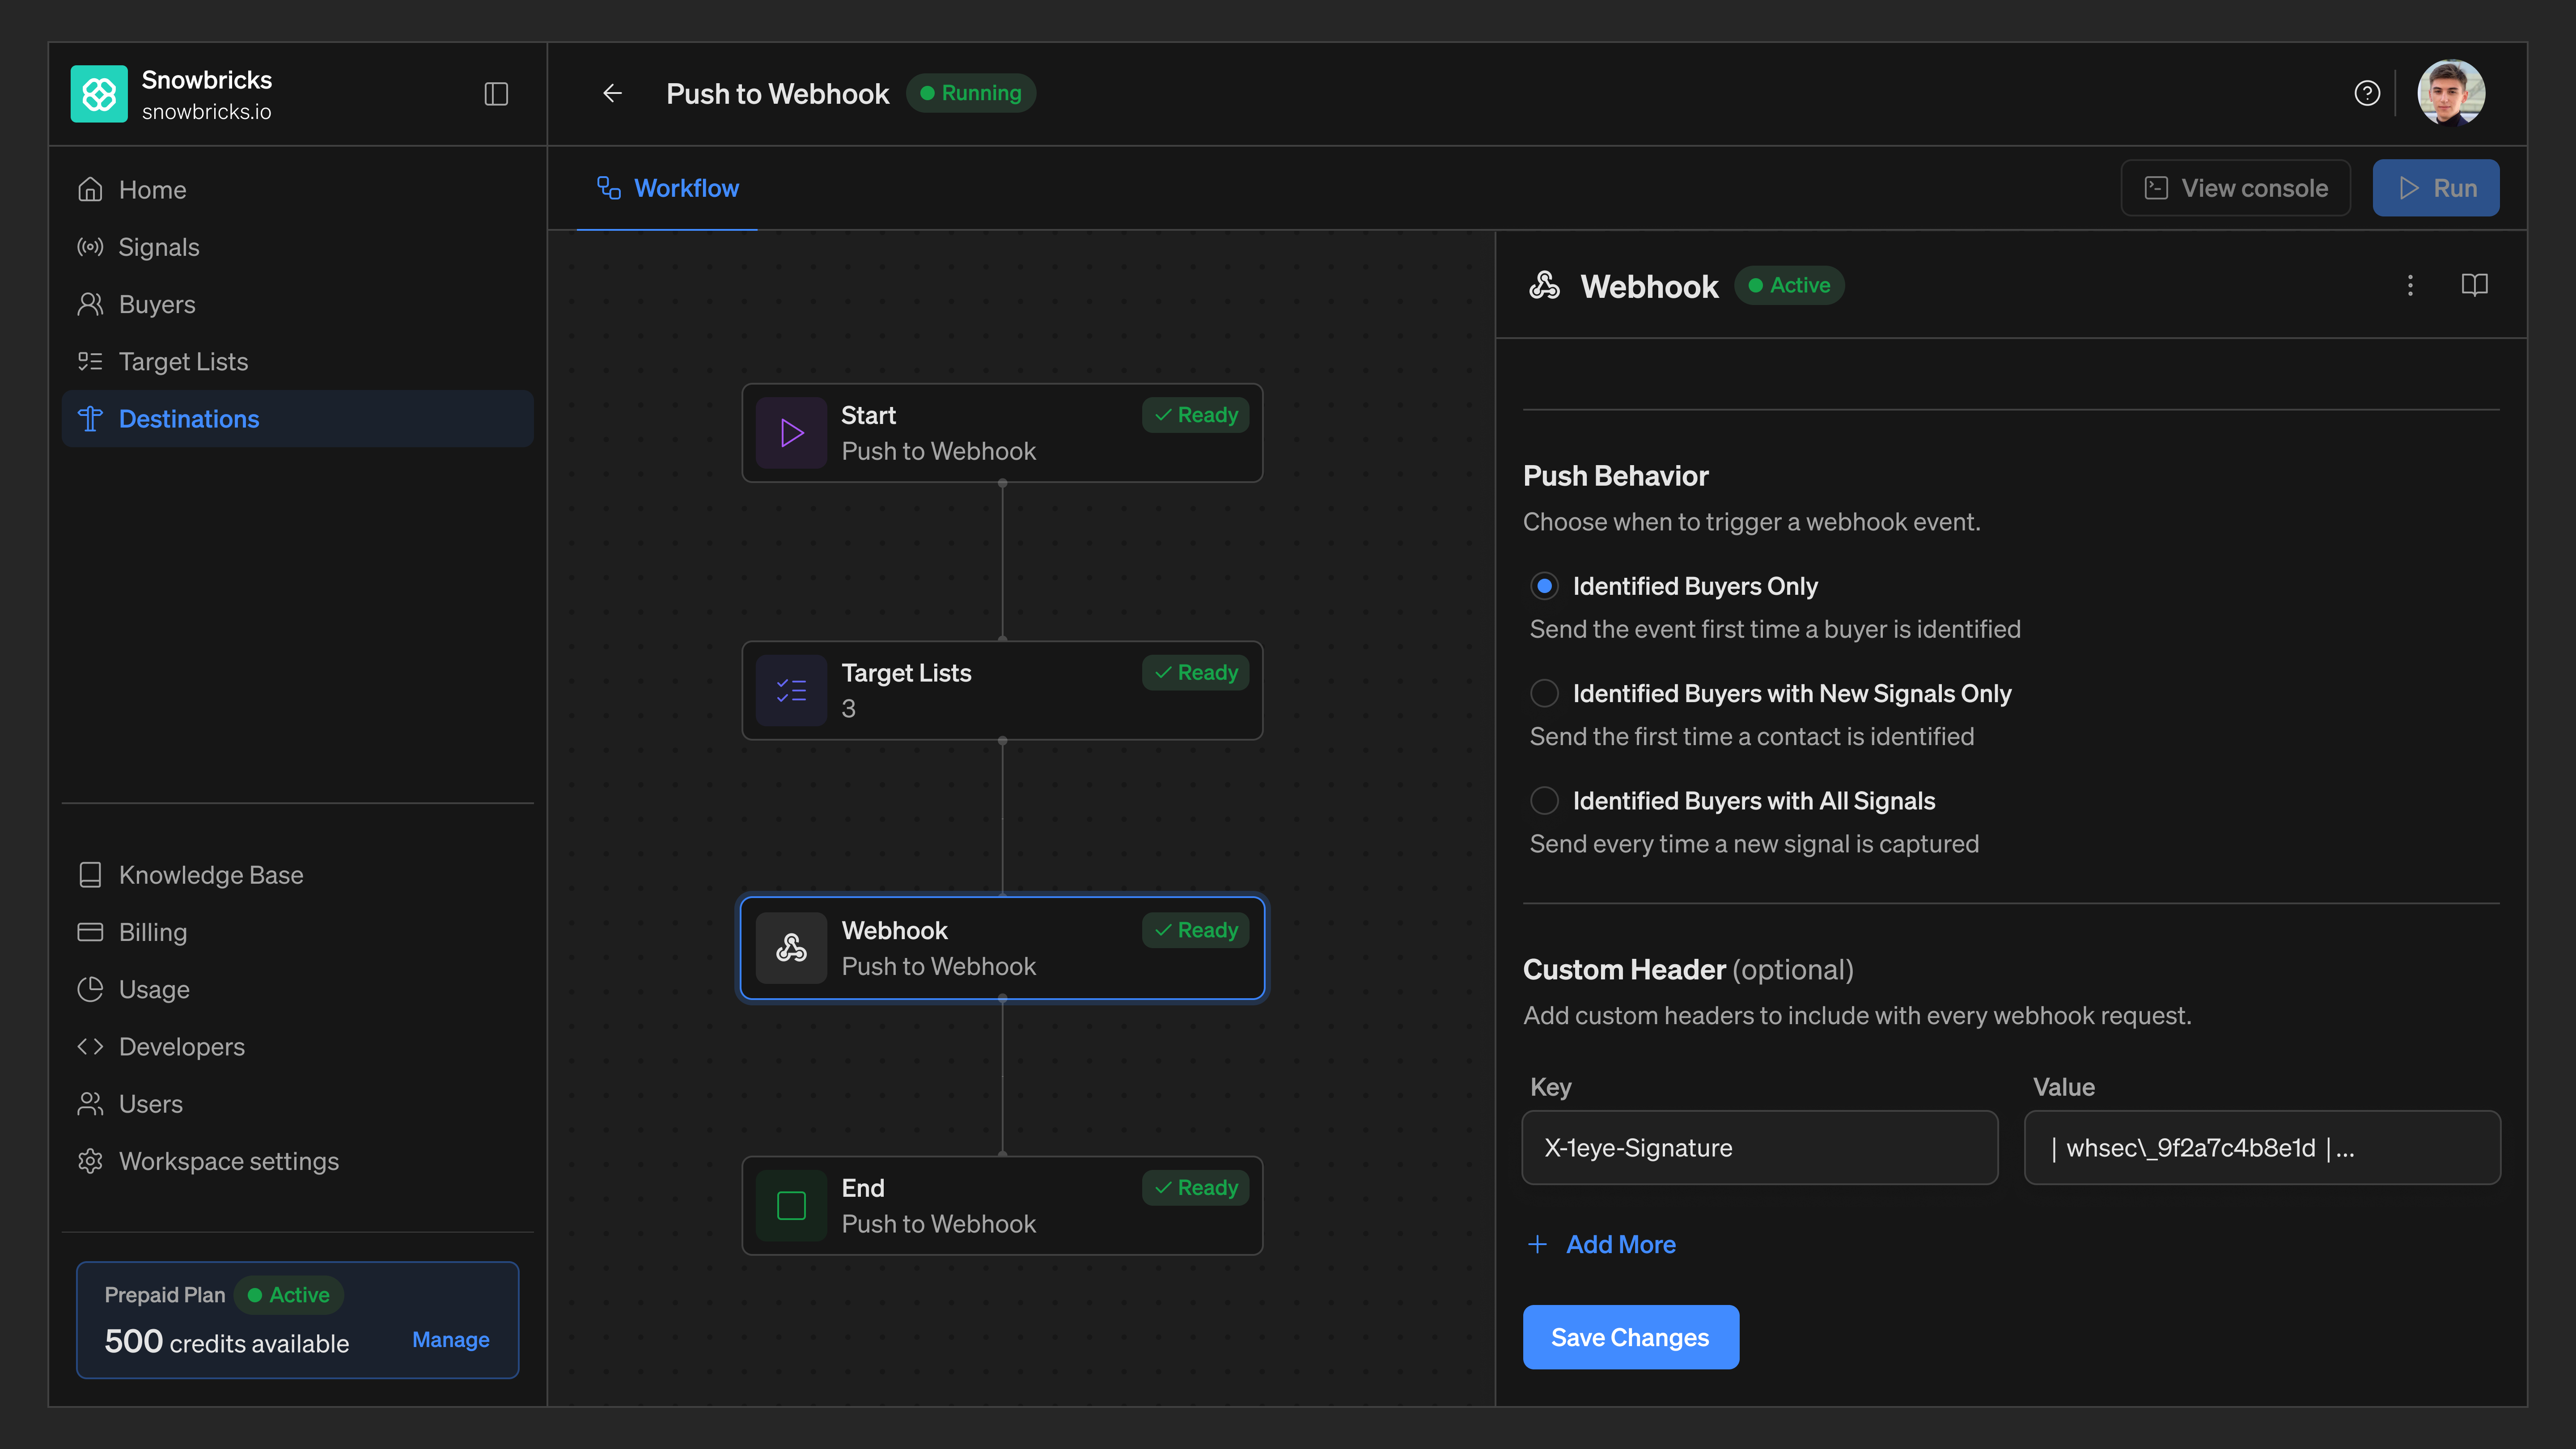
Task: Open the Webhook panel three-dot menu
Action: click(x=2410, y=286)
